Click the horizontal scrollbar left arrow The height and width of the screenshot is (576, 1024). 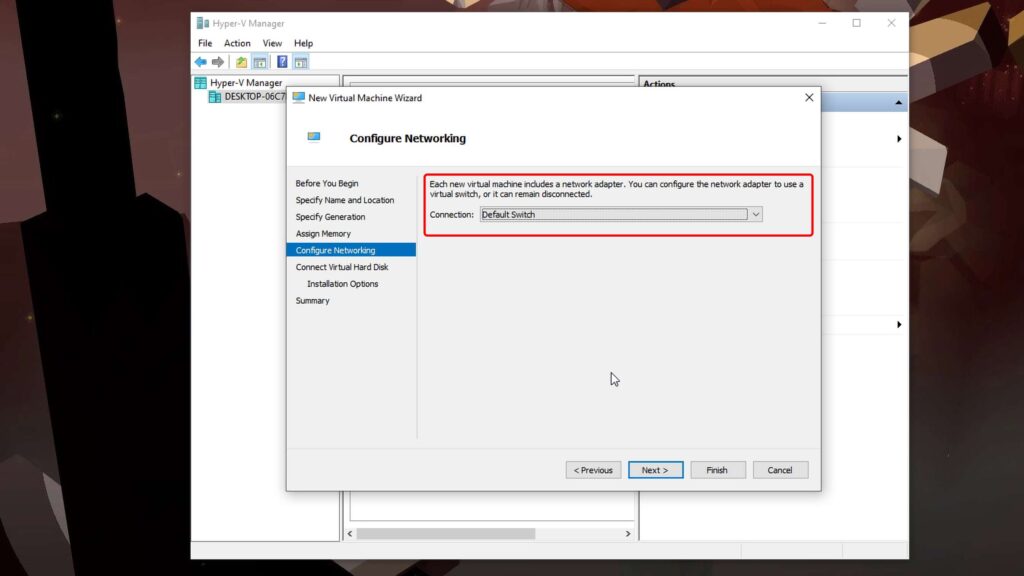[x=350, y=534]
